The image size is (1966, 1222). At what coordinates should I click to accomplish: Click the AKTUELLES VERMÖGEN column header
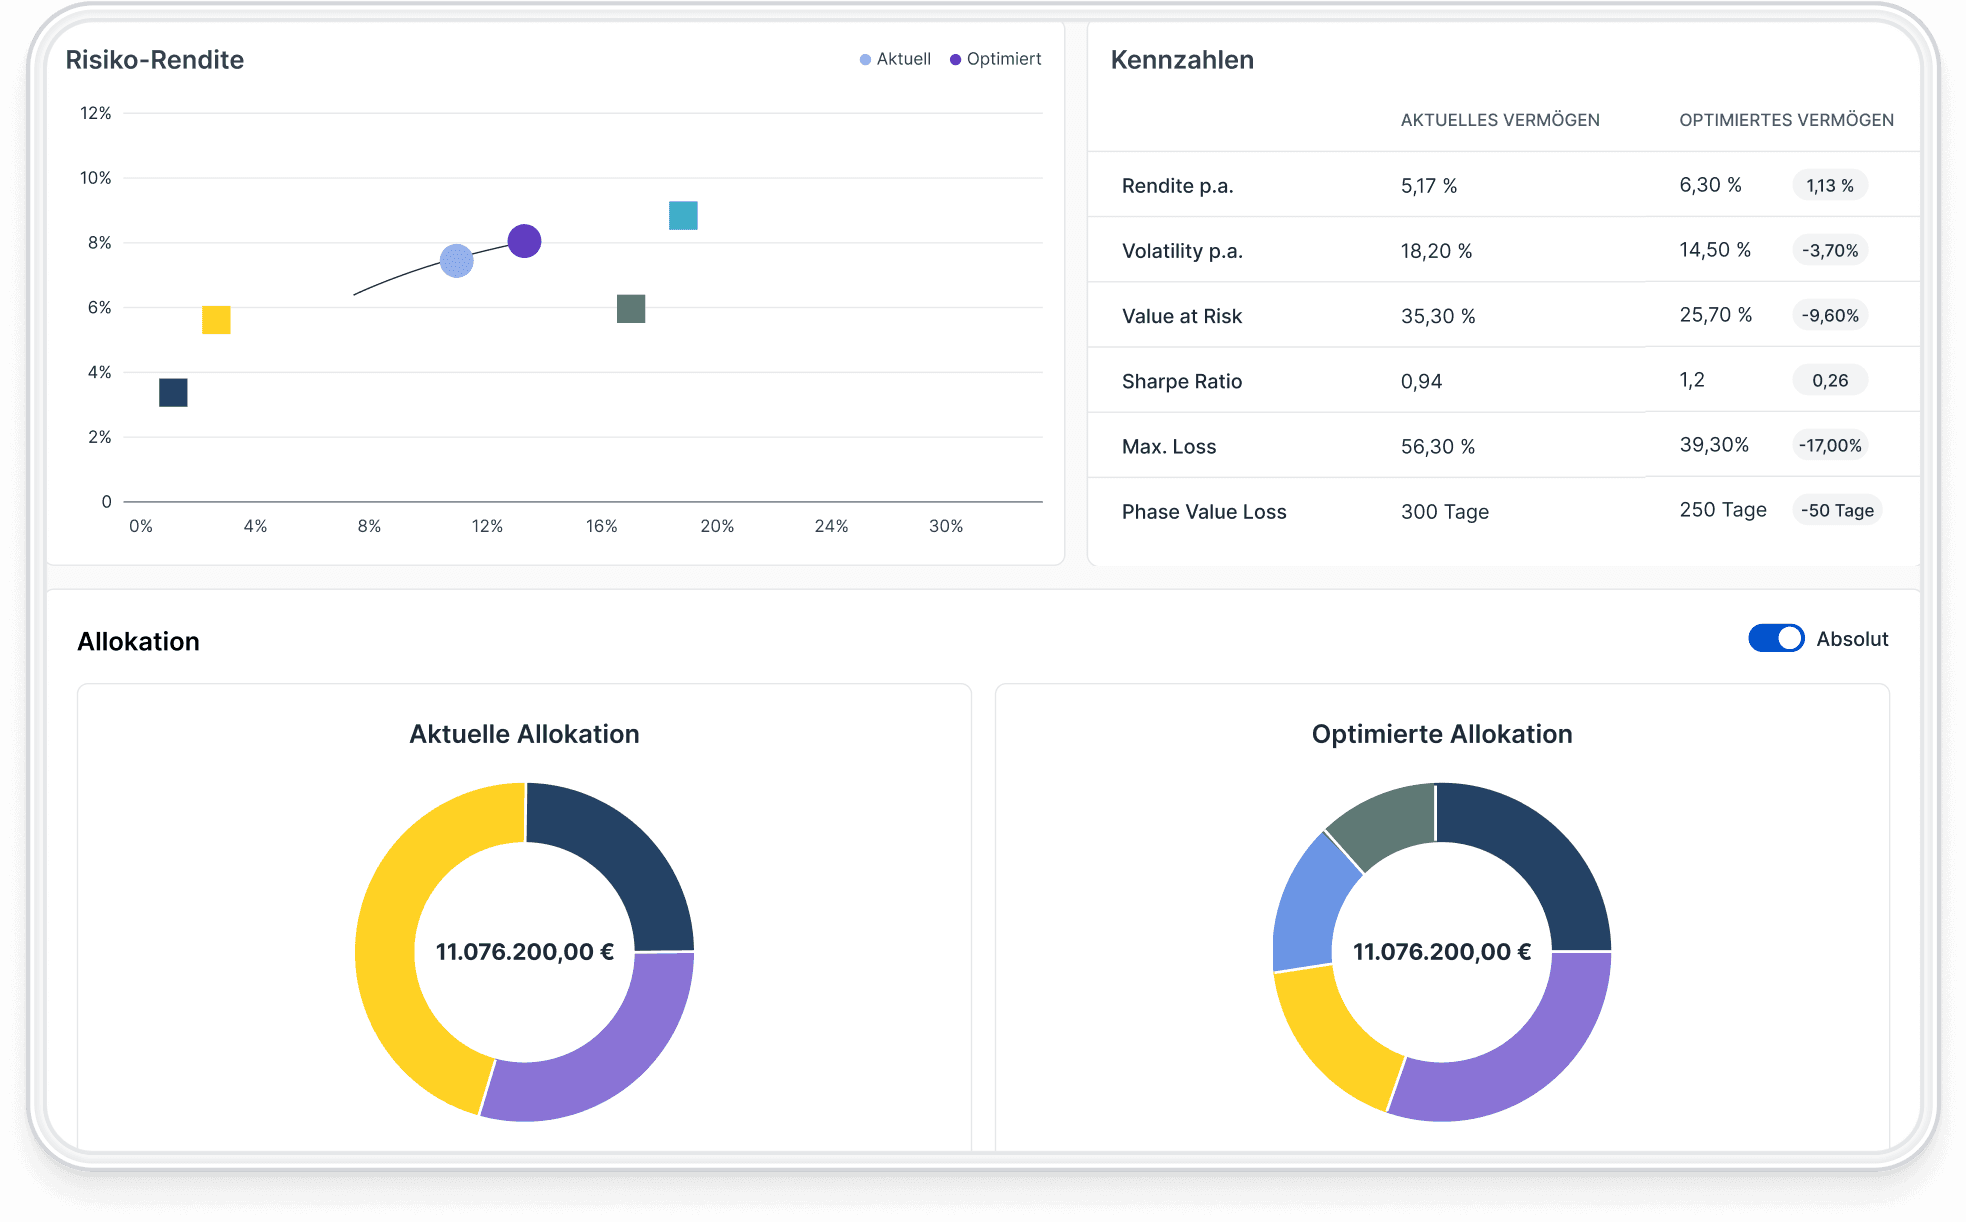coord(1500,120)
